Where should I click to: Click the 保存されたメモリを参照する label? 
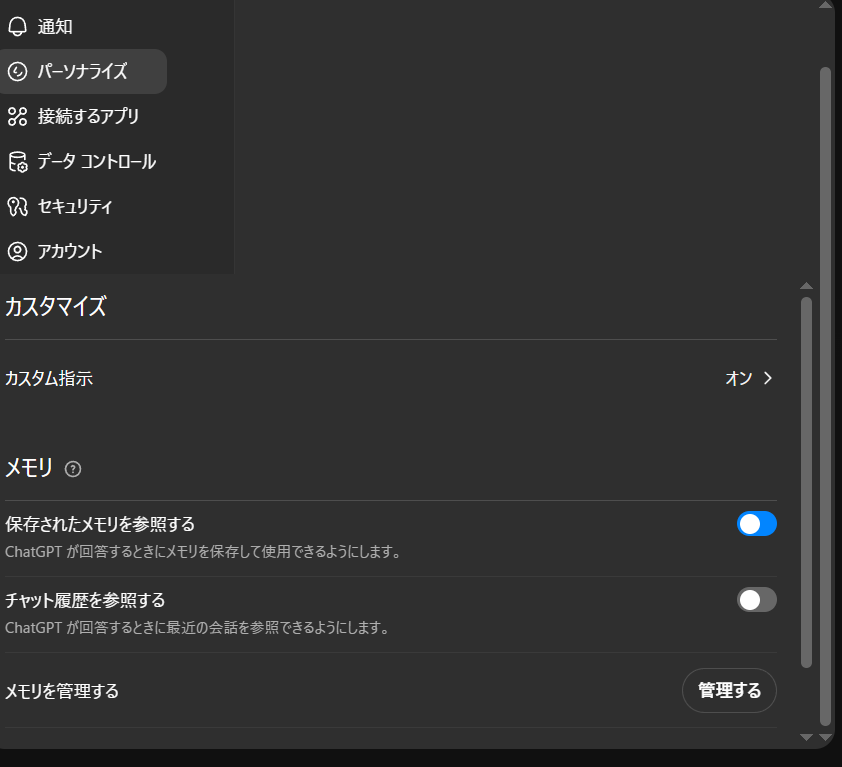coord(100,524)
